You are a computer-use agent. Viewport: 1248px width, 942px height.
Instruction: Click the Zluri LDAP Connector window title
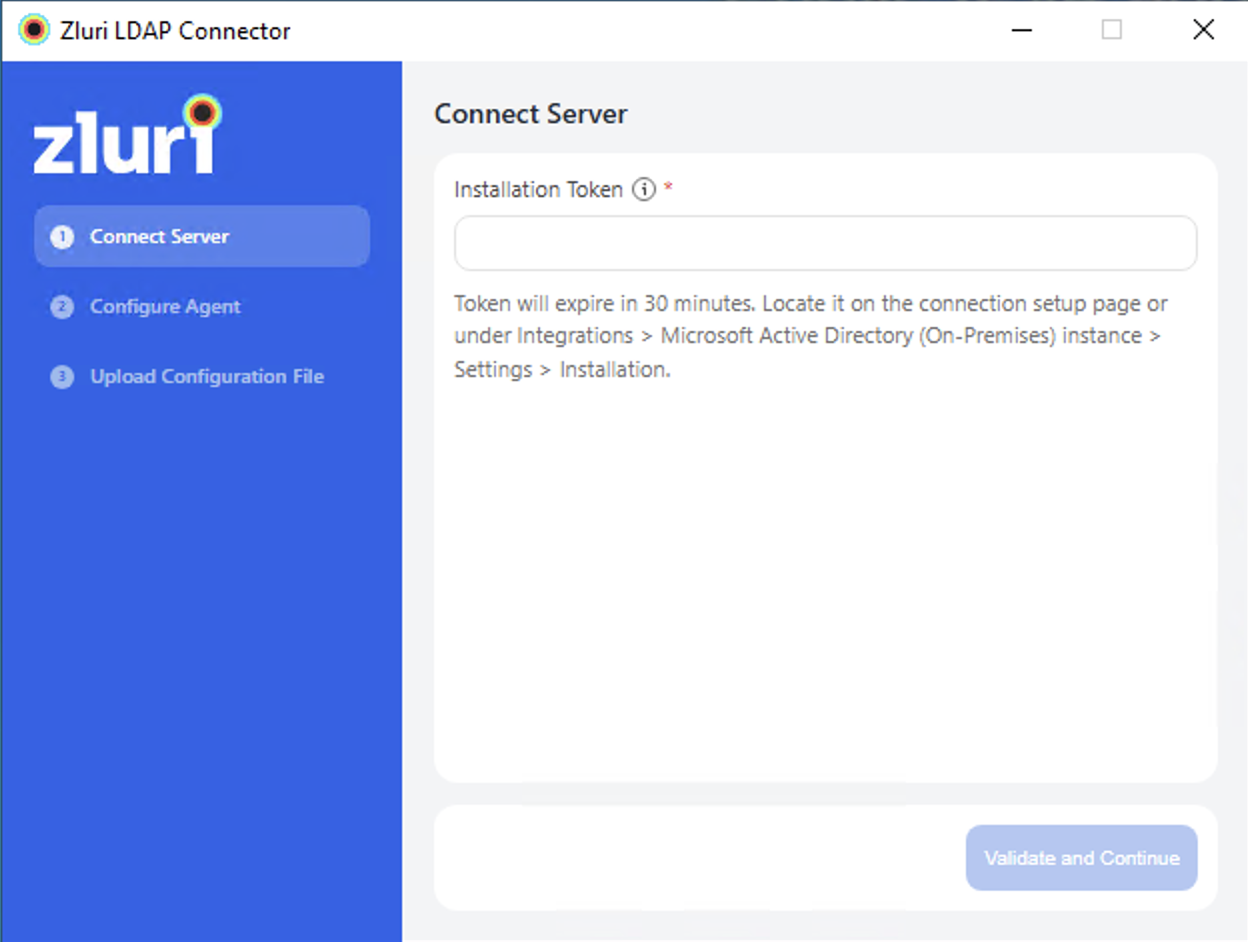pos(175,31)
